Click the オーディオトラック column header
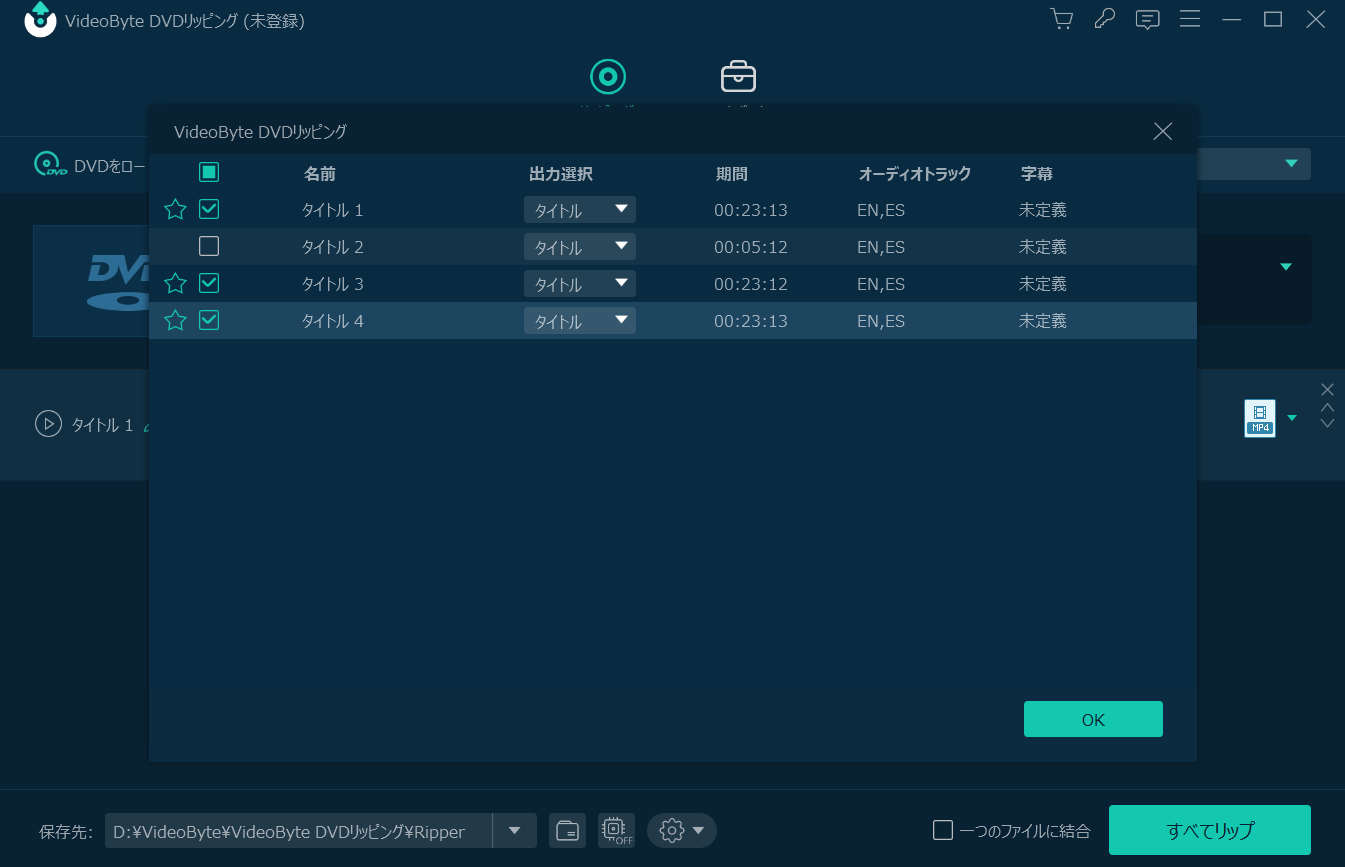1345x867 pixels. pyautogui.click(x=915, y=173)
